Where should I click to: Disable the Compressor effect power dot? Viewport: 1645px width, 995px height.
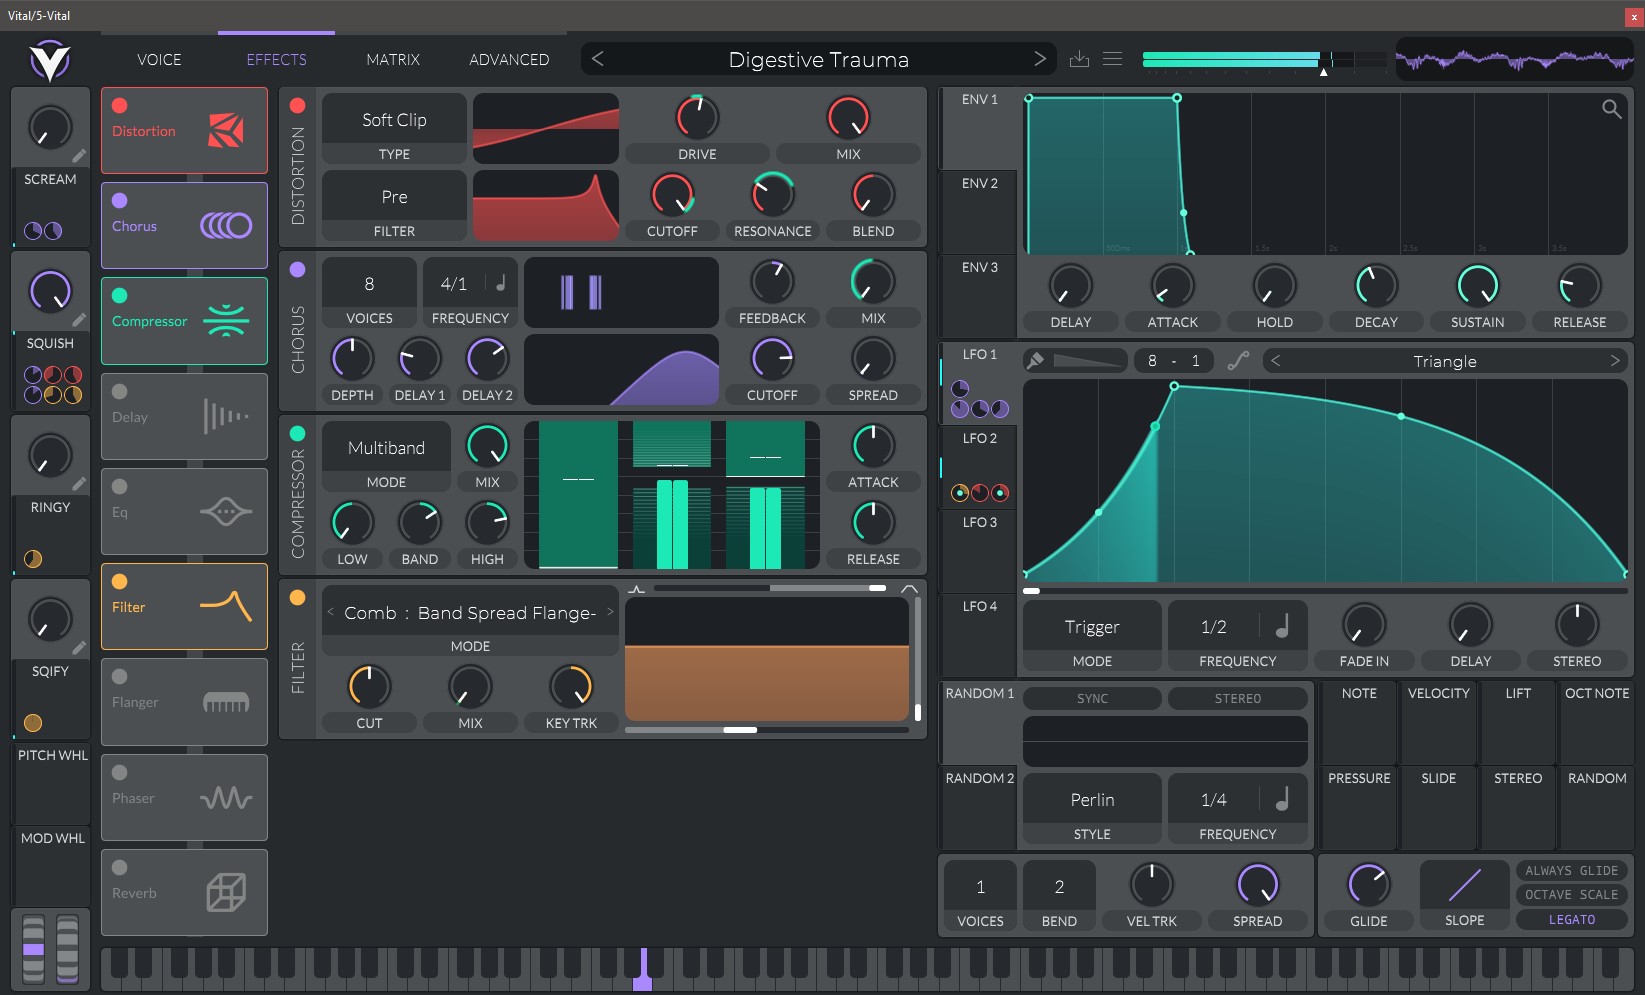click(x=119, y=295)
